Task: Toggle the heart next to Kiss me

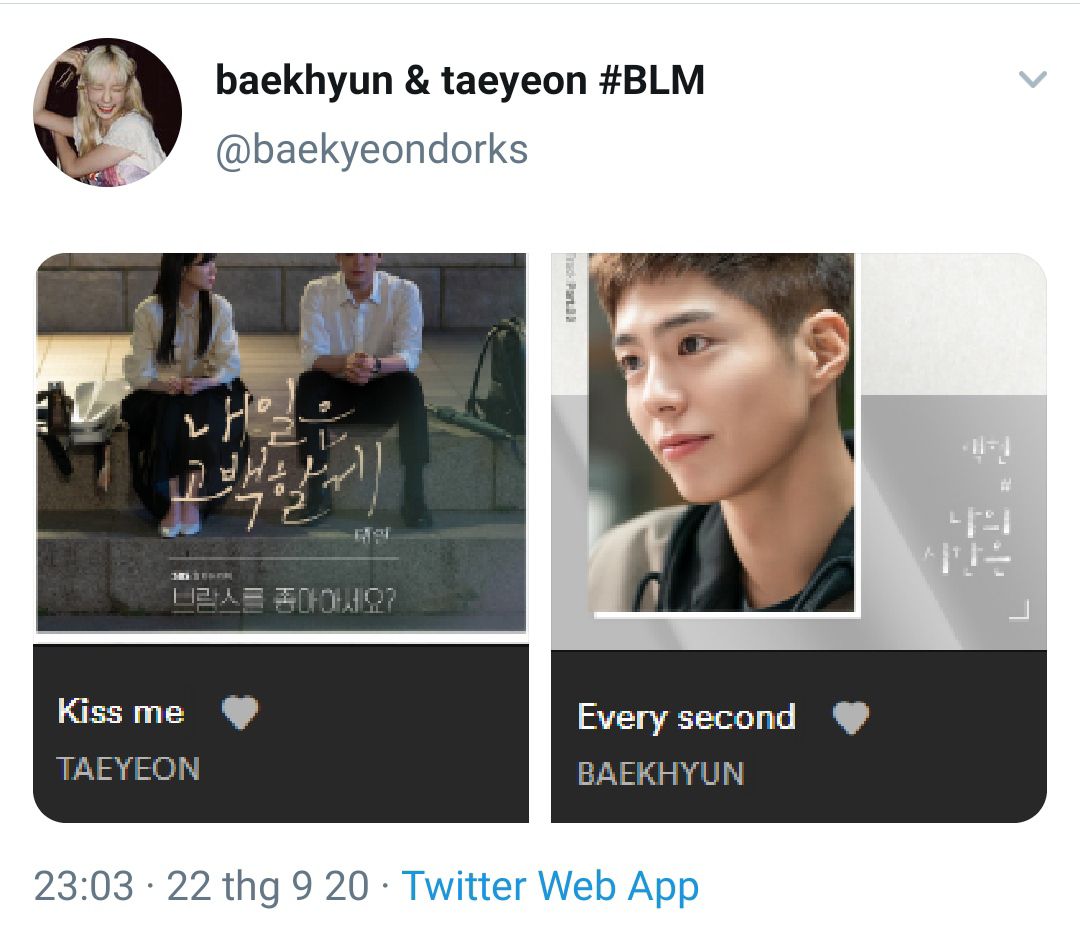Action: coord(240,712)
